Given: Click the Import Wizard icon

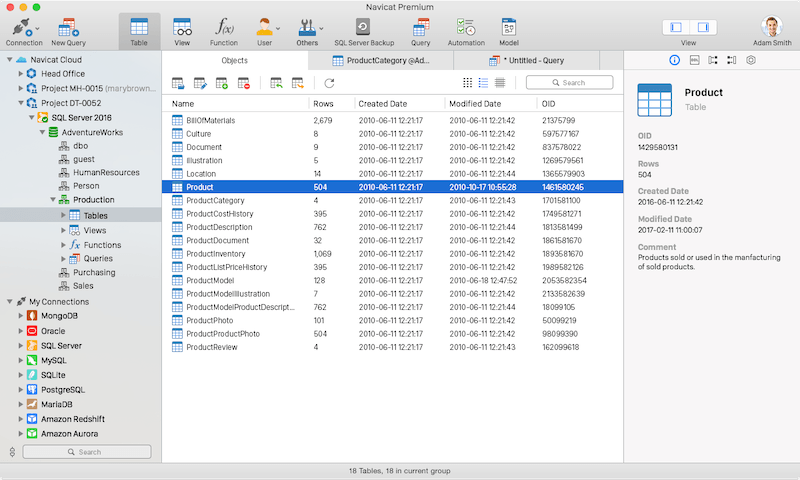Looking at the screenshot, I should pos(276,83).
